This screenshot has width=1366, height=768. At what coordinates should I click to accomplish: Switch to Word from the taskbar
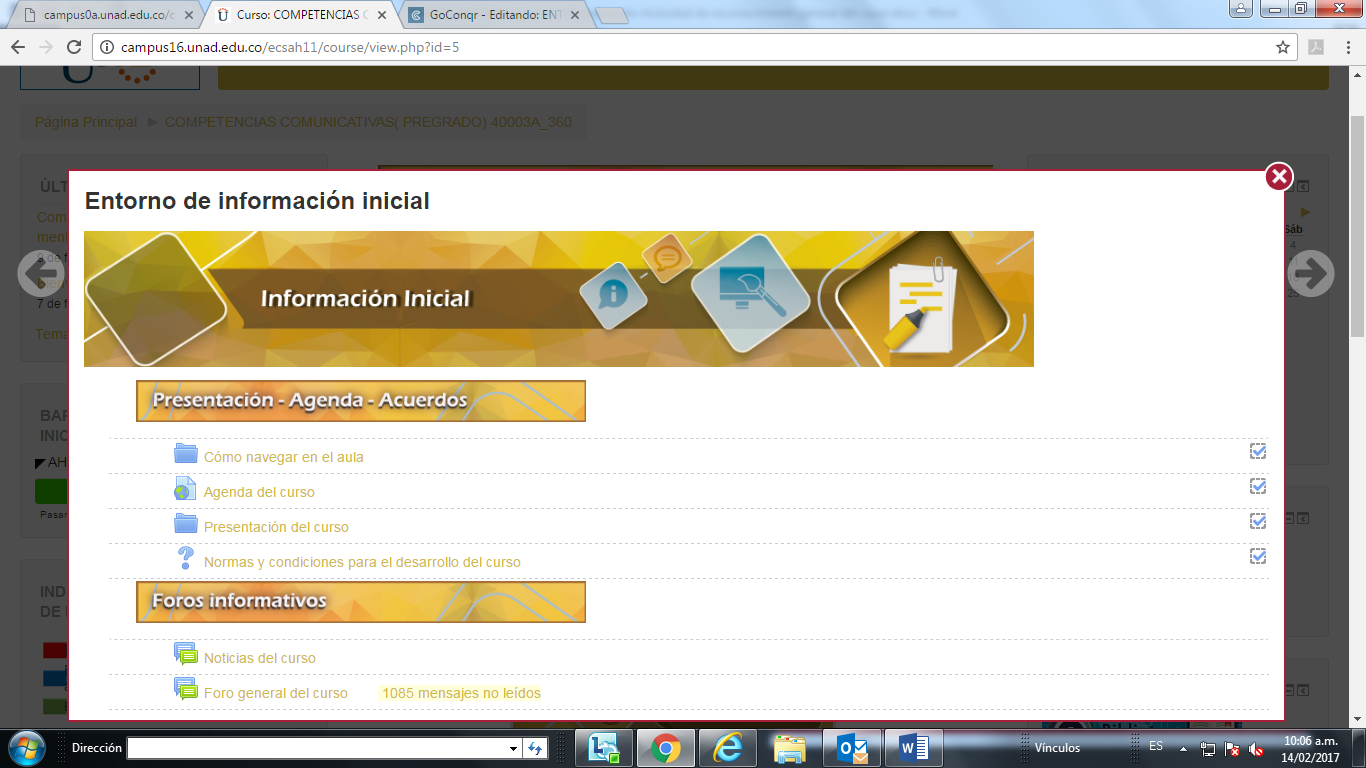(x=913, y=748)
